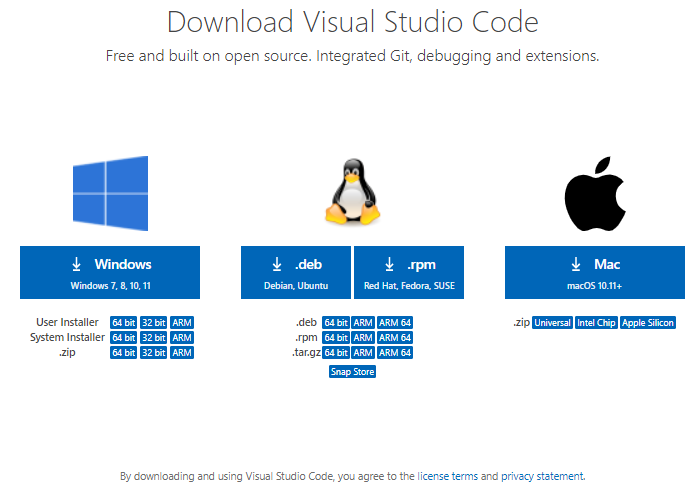Open the privacy statement link
700x500 pixels.
click(x=542, y=476)
